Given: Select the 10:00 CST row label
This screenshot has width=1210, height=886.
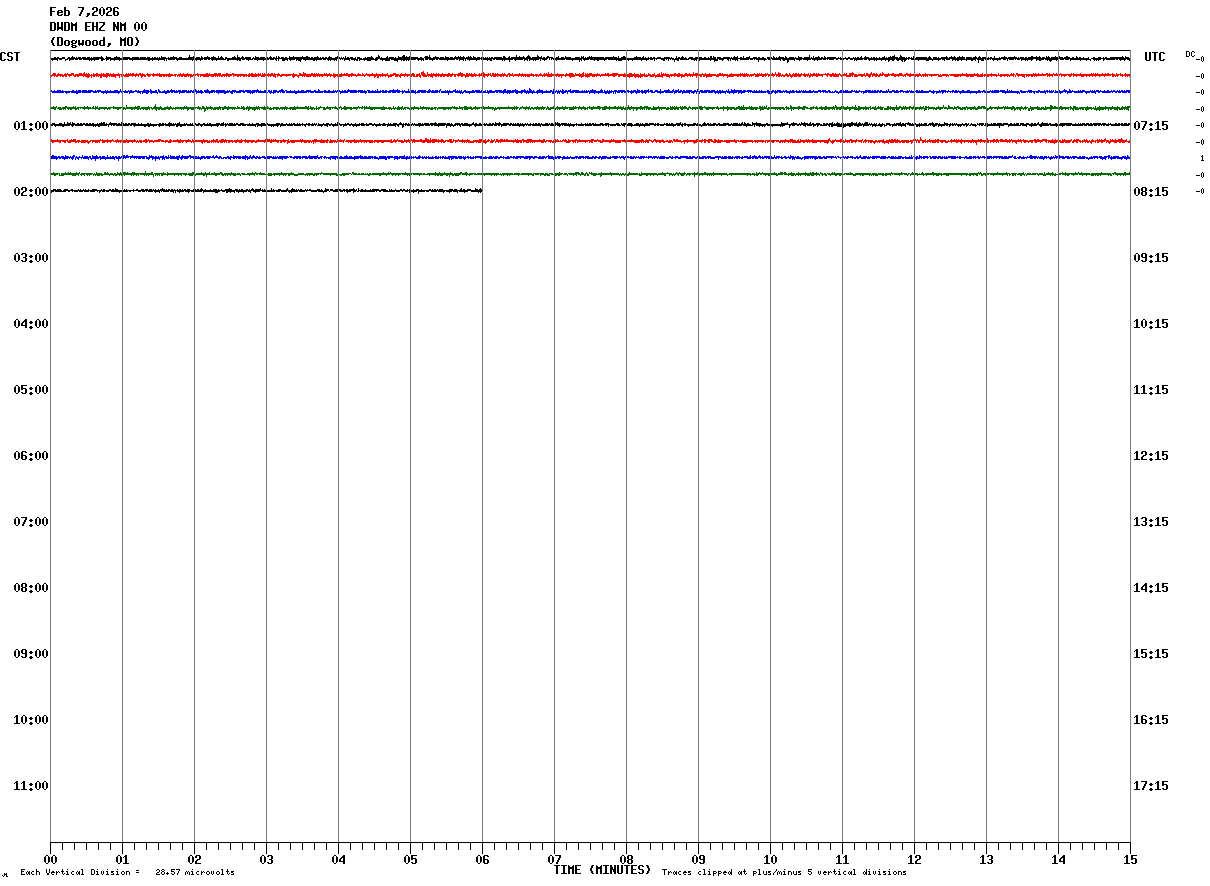Looking at the screenshot, I should pyautogui.click(x=31, y=720).
